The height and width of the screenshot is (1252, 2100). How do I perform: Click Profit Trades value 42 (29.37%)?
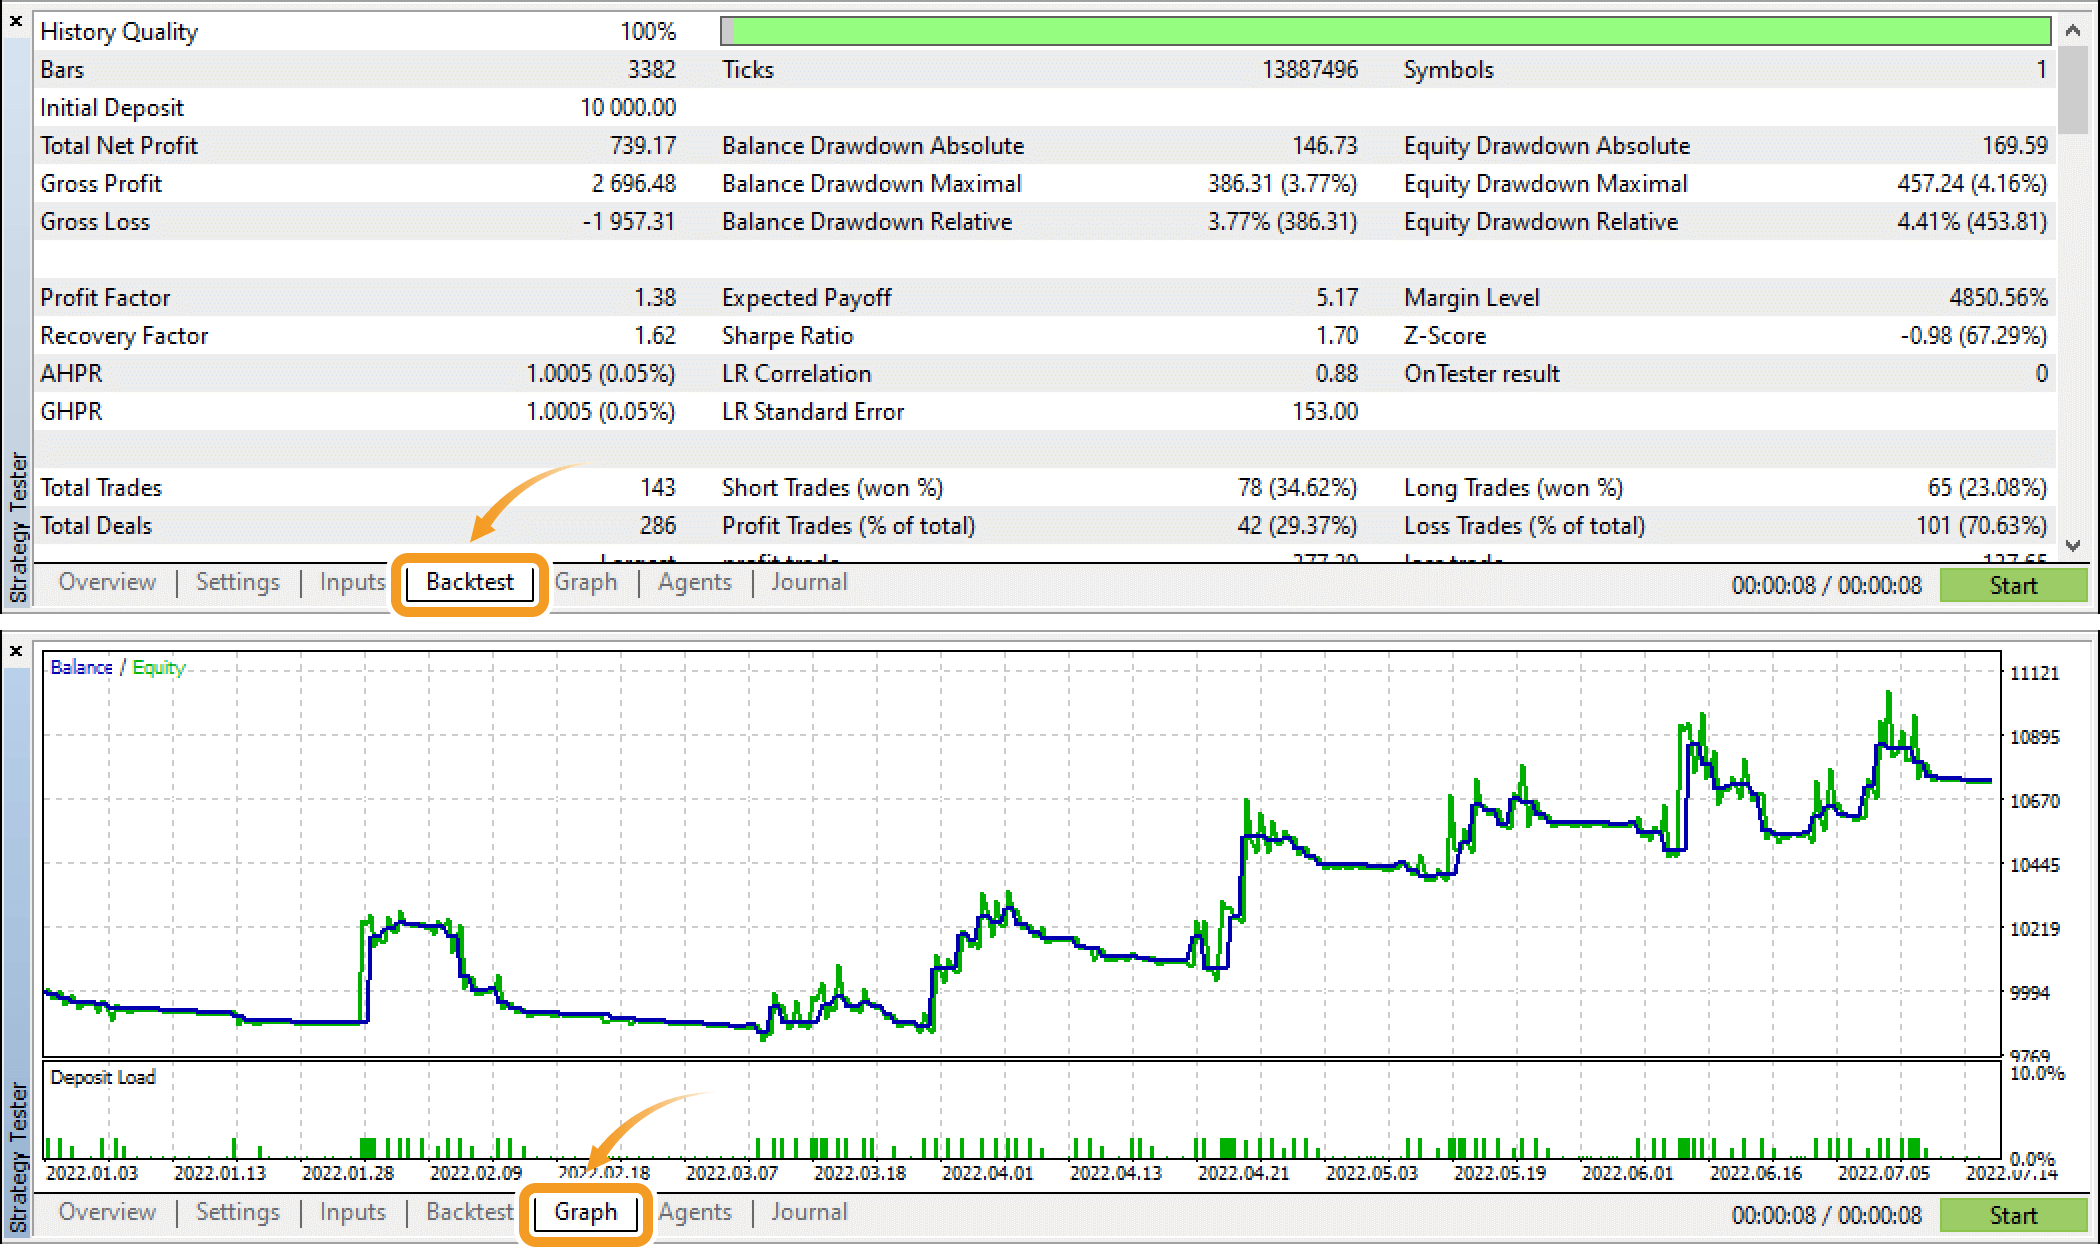[x=1297, y=526]
